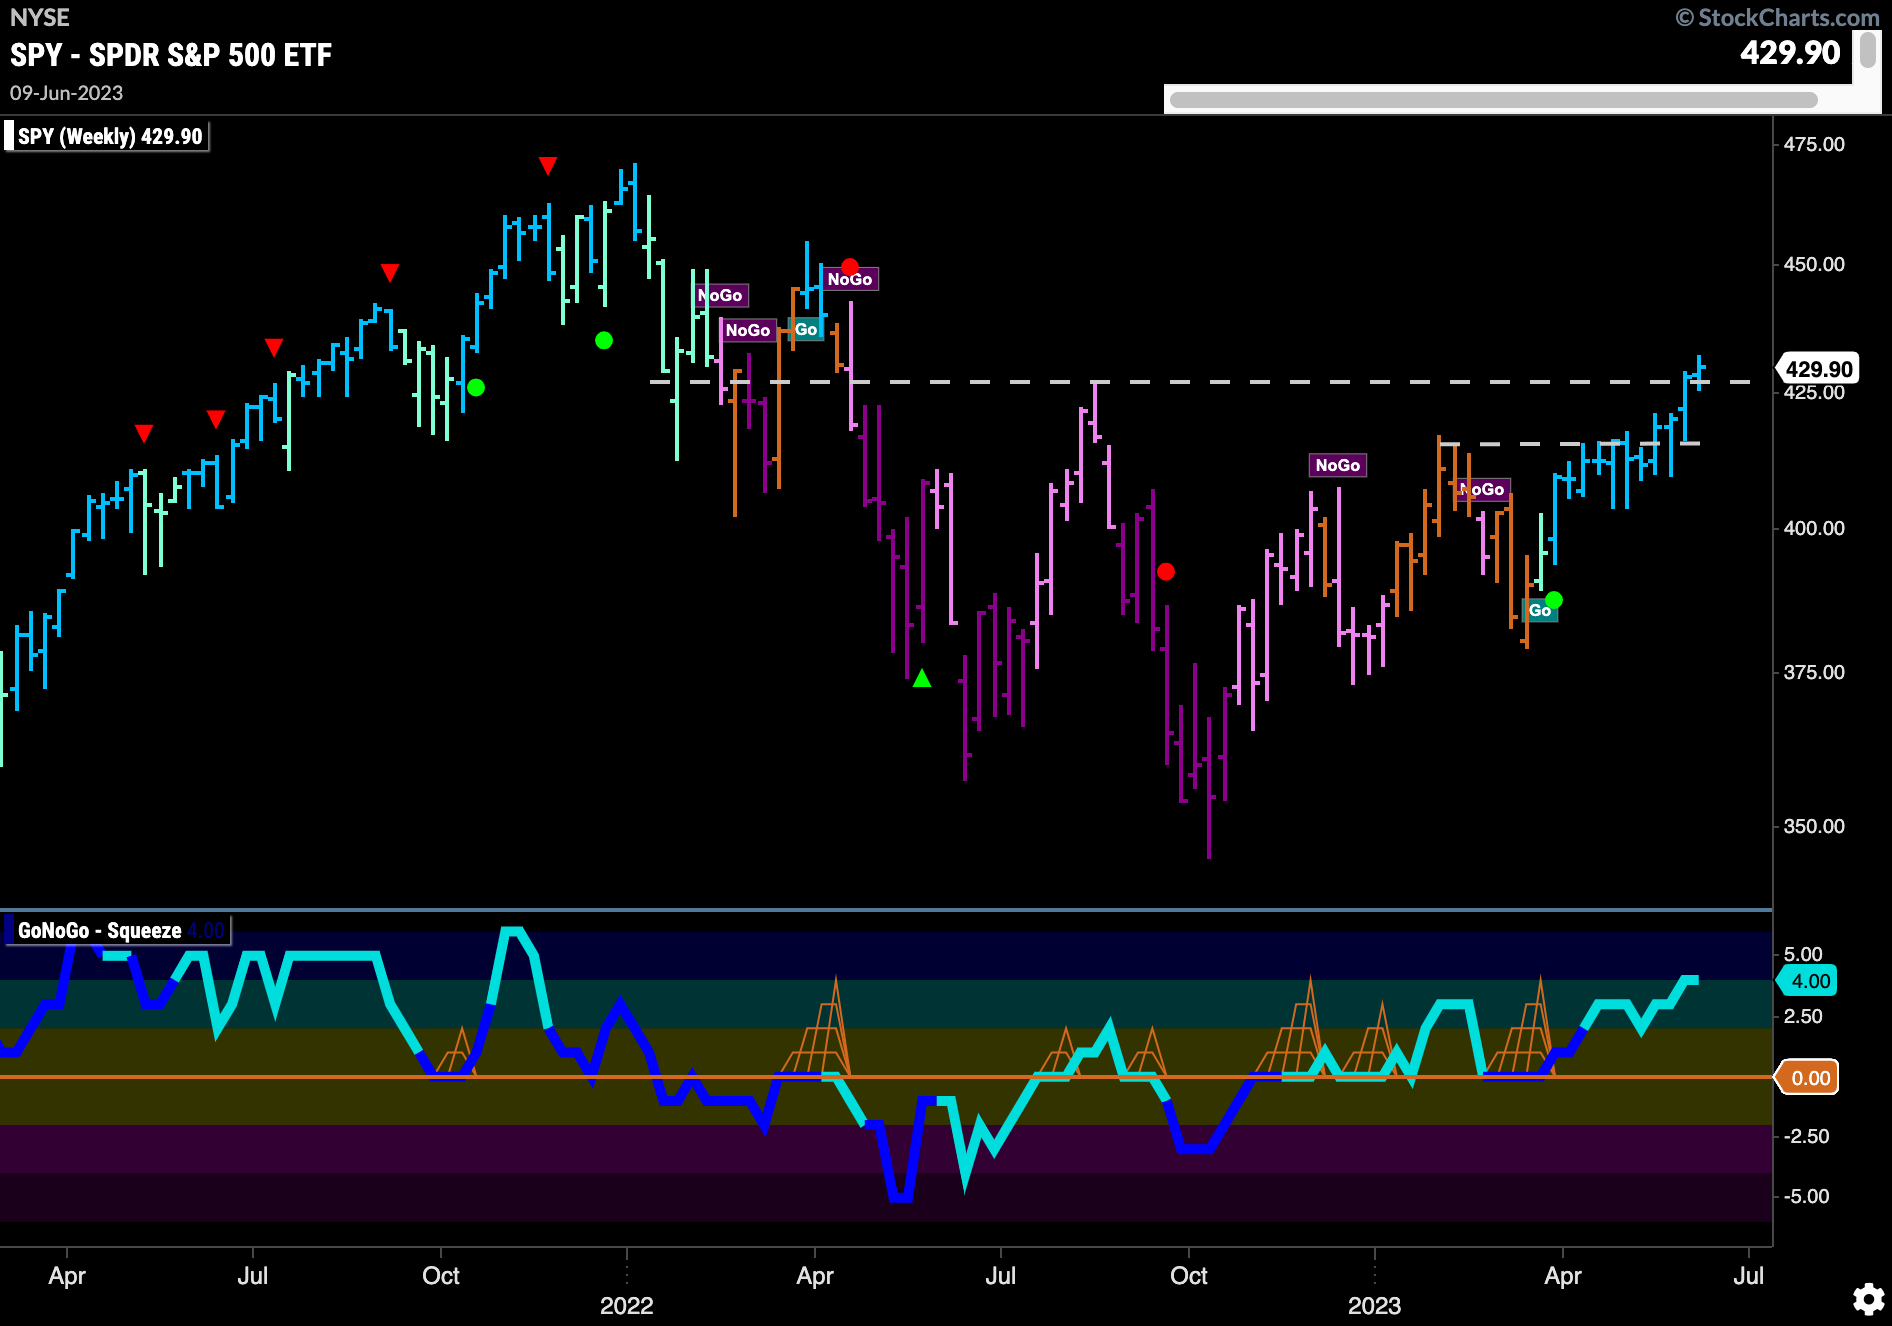Select the SPY (Weekly) 429.90 legend label
This screenshot has height=1326, width=1892.
pos(109,136)
